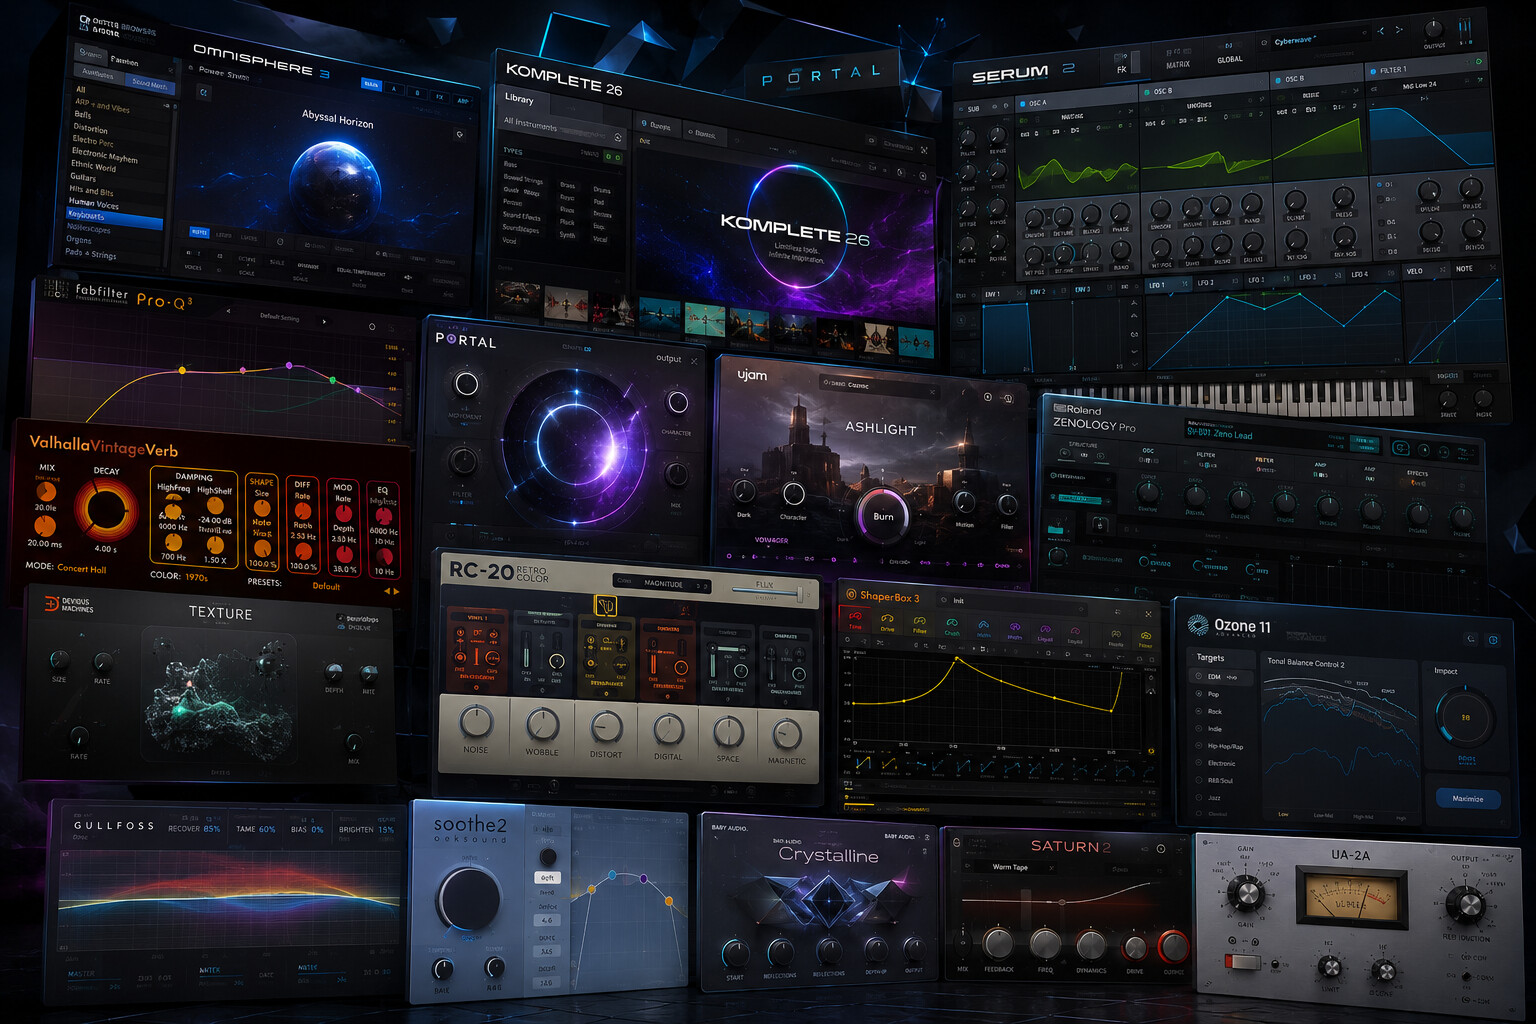This screenshot has width=1536, height=1024.
Task: Click the FX button in Omnisphere 3
Action: pyautogui.click(x=439, y=97)
